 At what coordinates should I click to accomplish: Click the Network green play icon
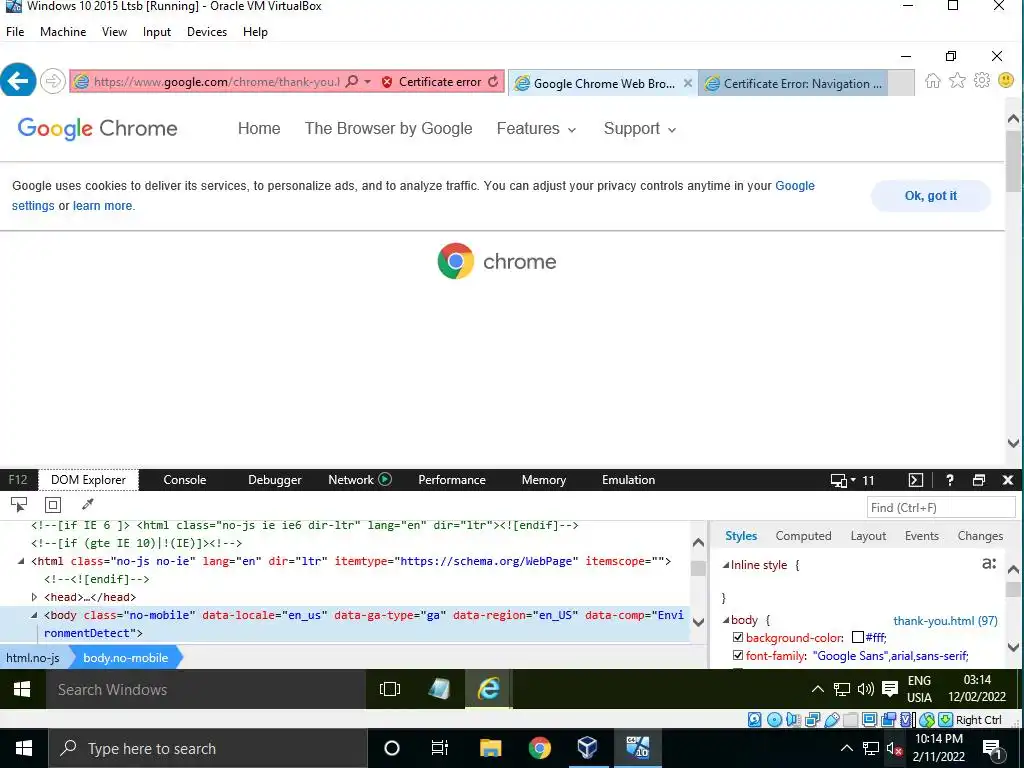pos(385,479)
